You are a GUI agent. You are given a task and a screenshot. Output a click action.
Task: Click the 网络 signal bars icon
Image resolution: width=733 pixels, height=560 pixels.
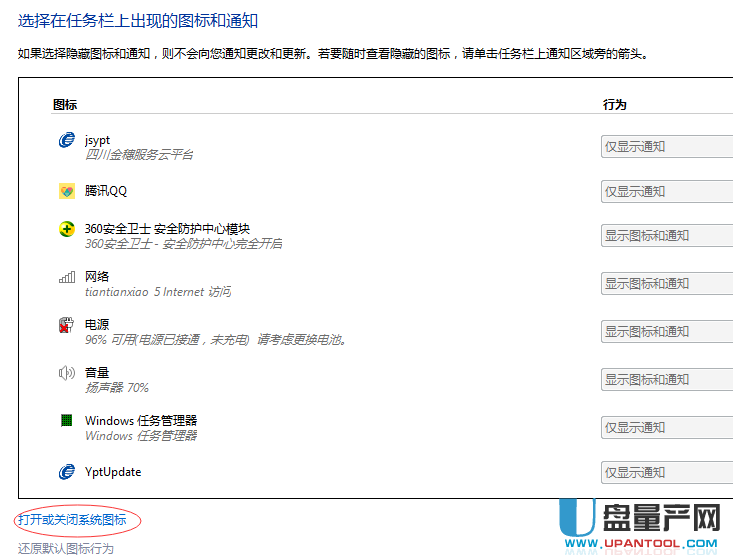tap(67, 277)
